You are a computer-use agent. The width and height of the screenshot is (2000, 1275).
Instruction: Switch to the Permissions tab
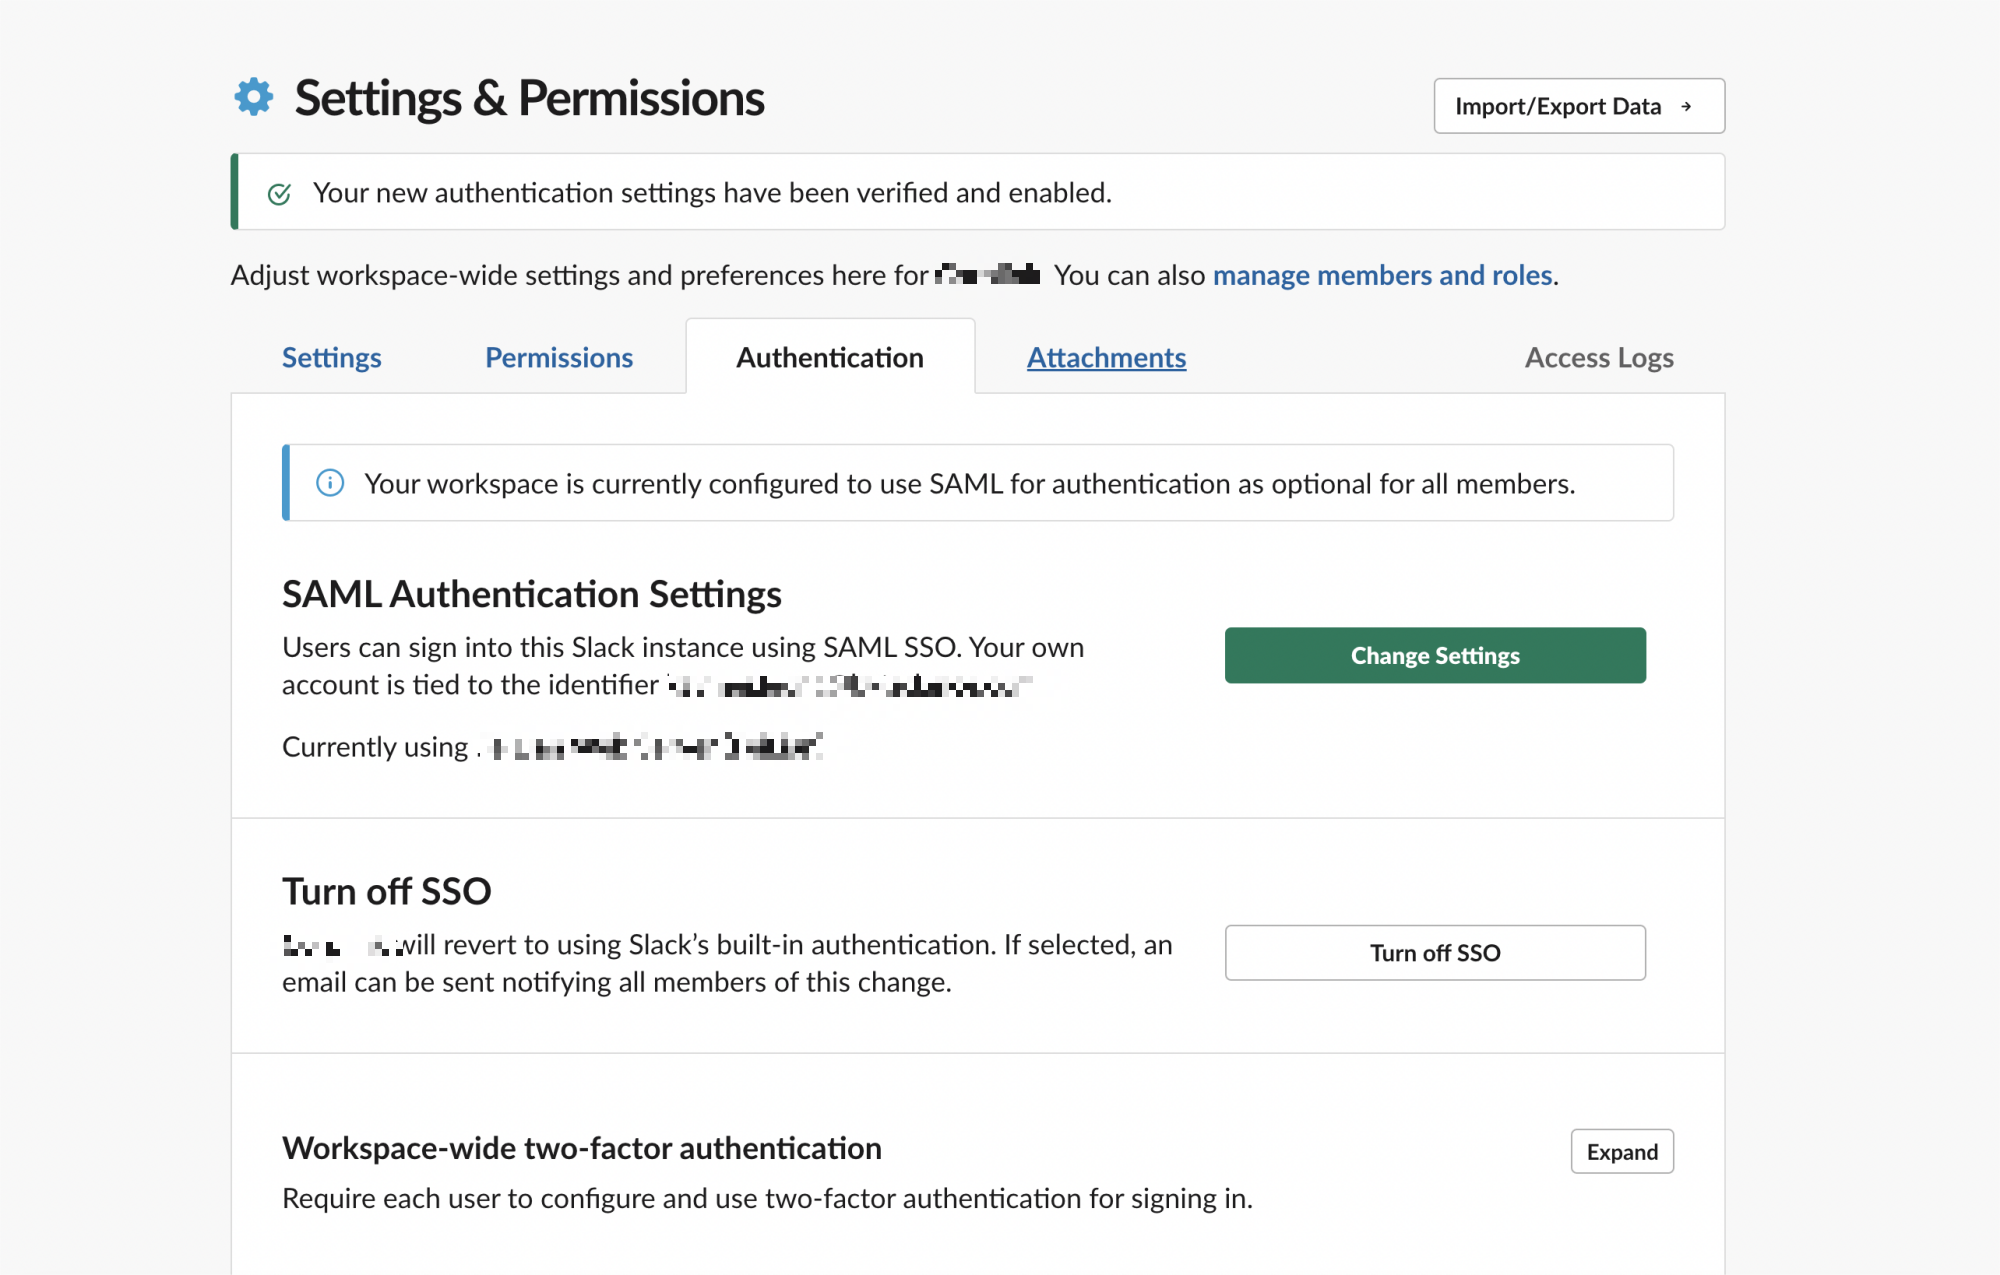(561, 356)
